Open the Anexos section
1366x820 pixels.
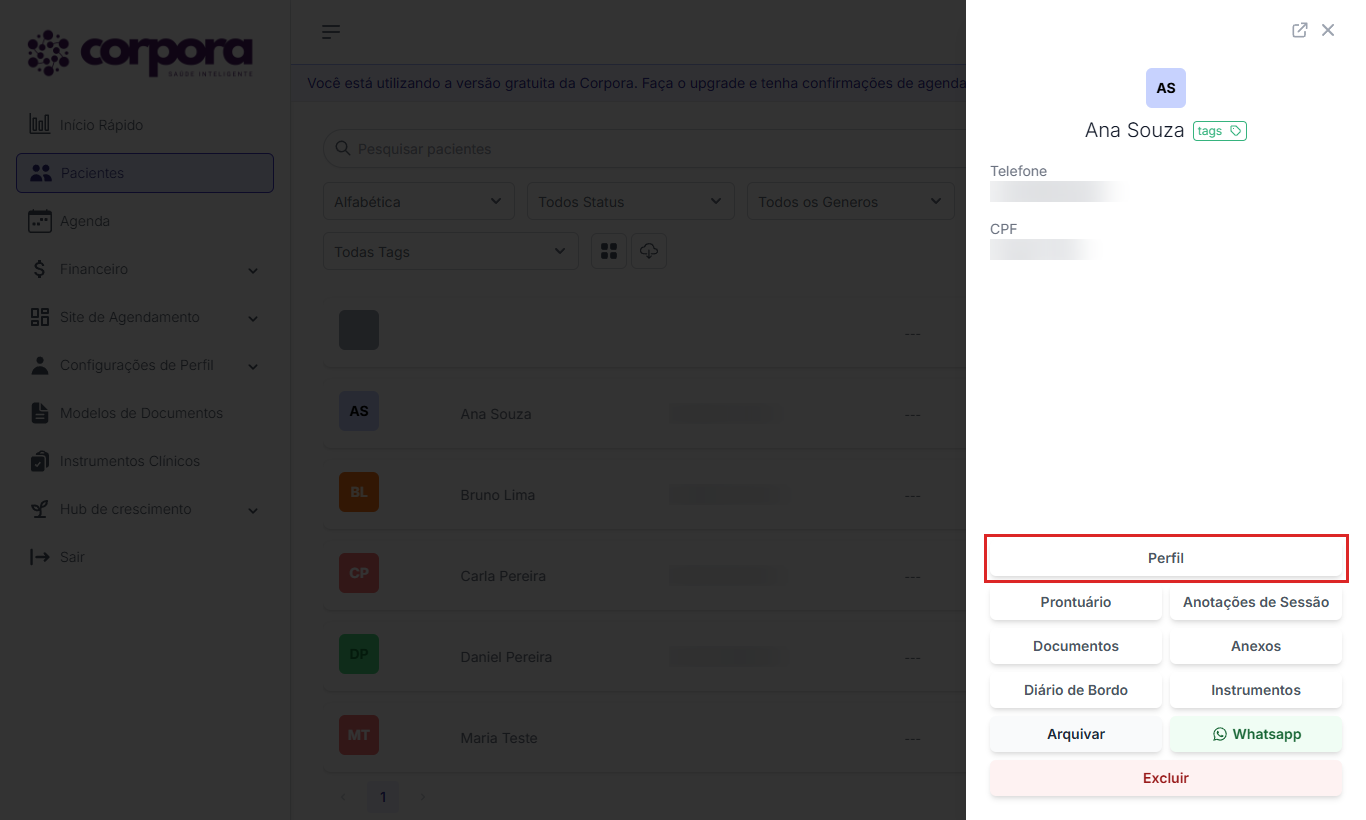[1256, 646]
